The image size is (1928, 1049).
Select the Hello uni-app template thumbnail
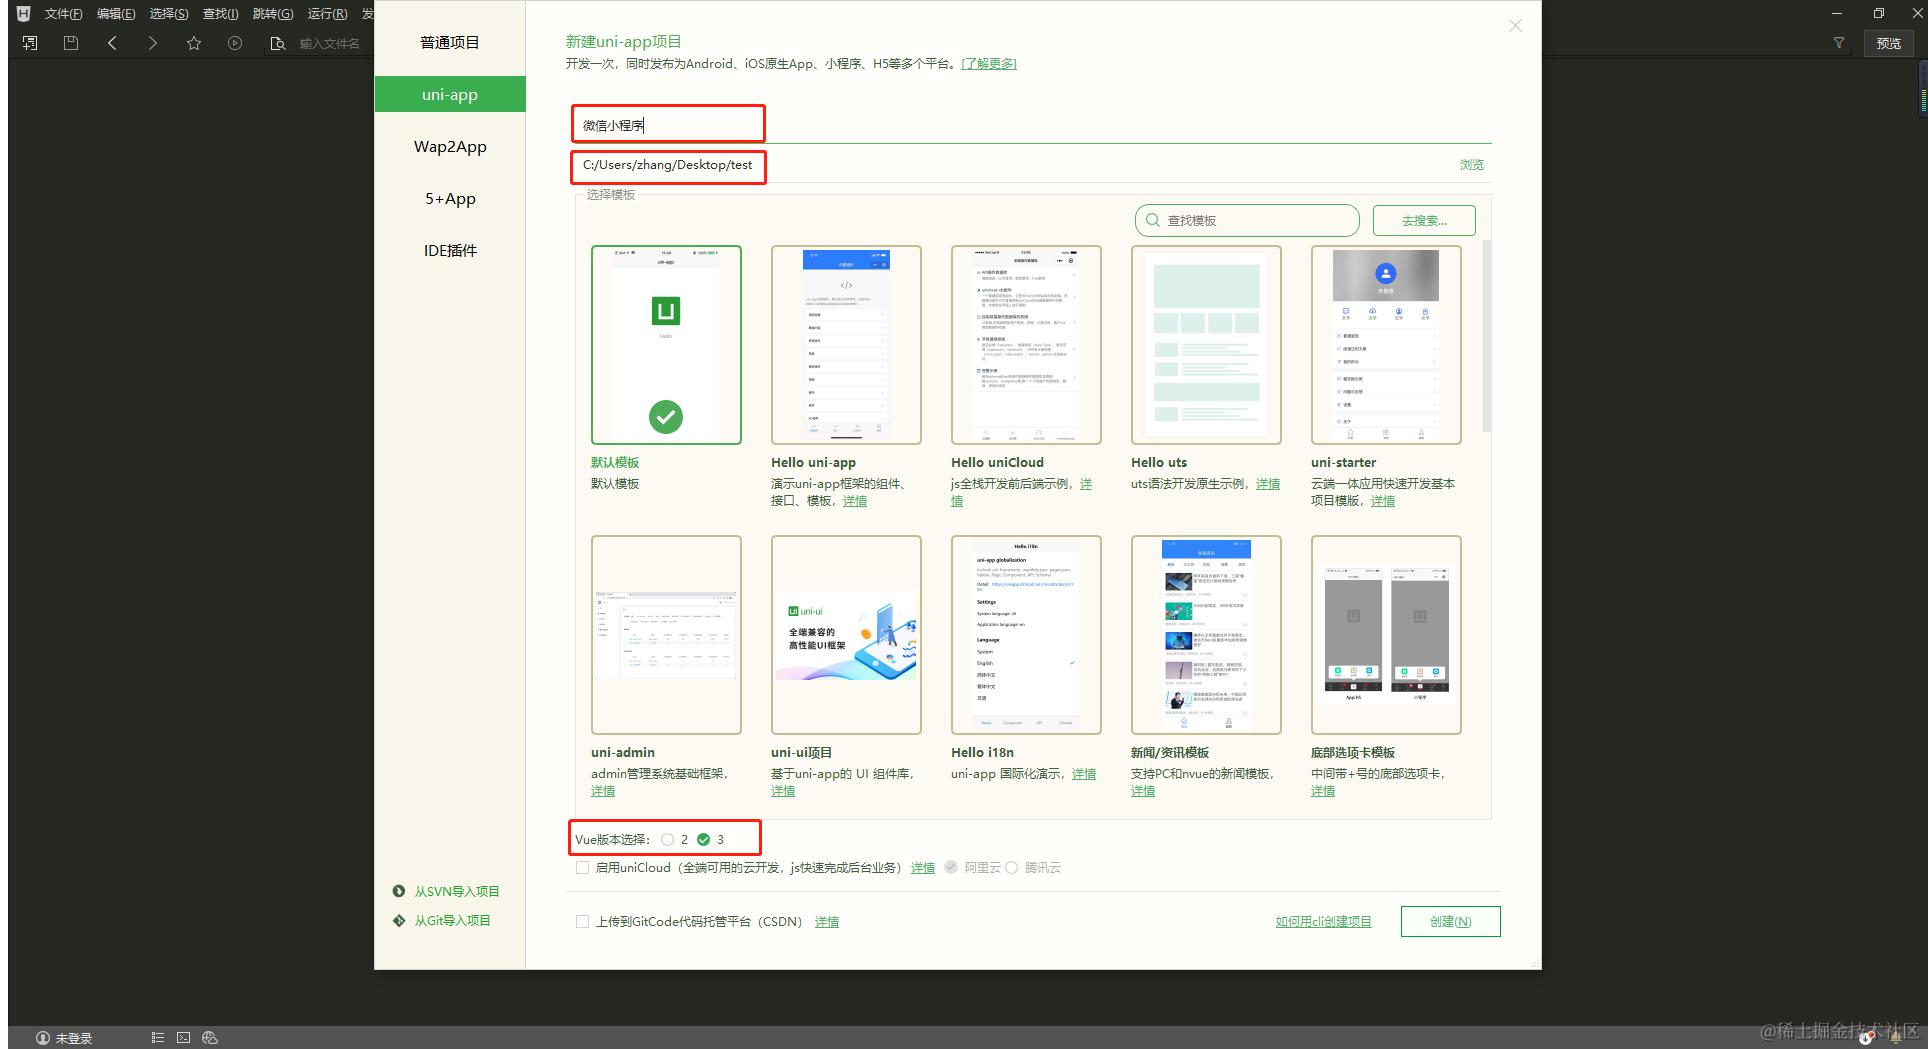click(846, 345)
